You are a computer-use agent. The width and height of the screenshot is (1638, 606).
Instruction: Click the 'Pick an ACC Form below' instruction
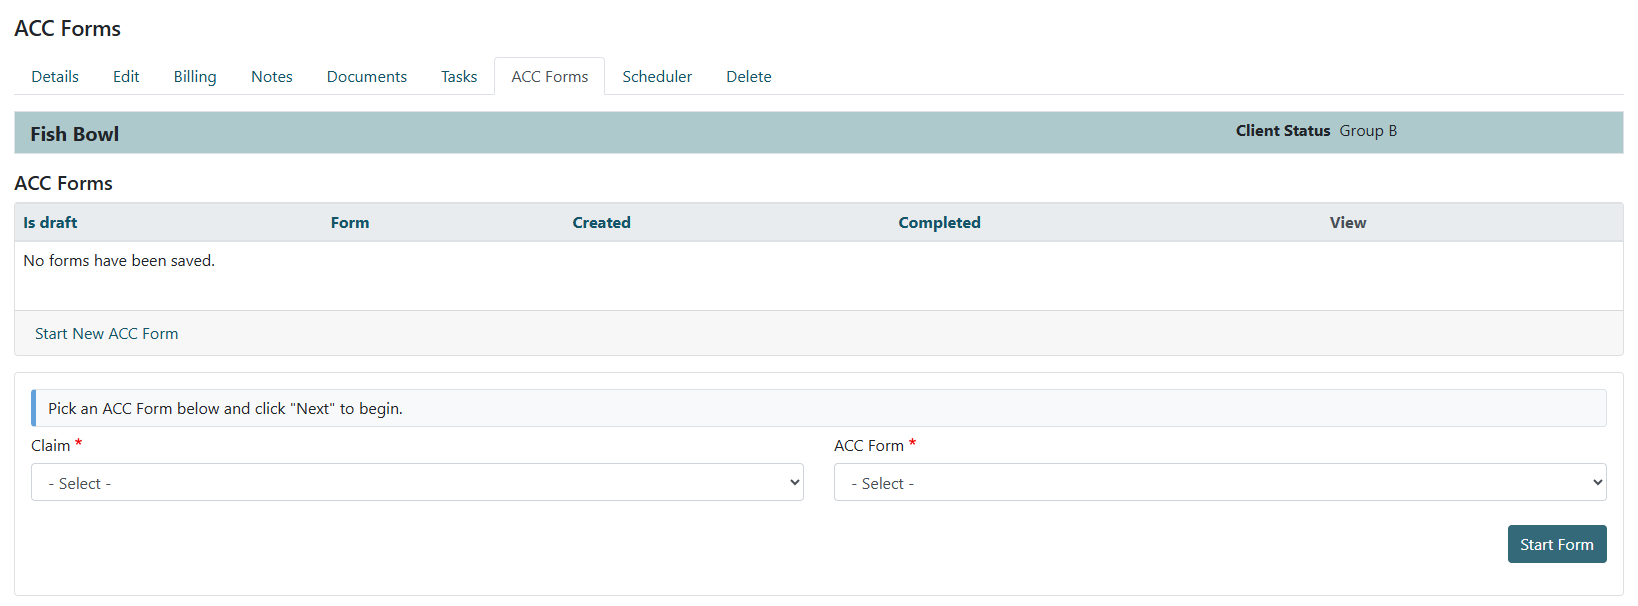point(225,409)
